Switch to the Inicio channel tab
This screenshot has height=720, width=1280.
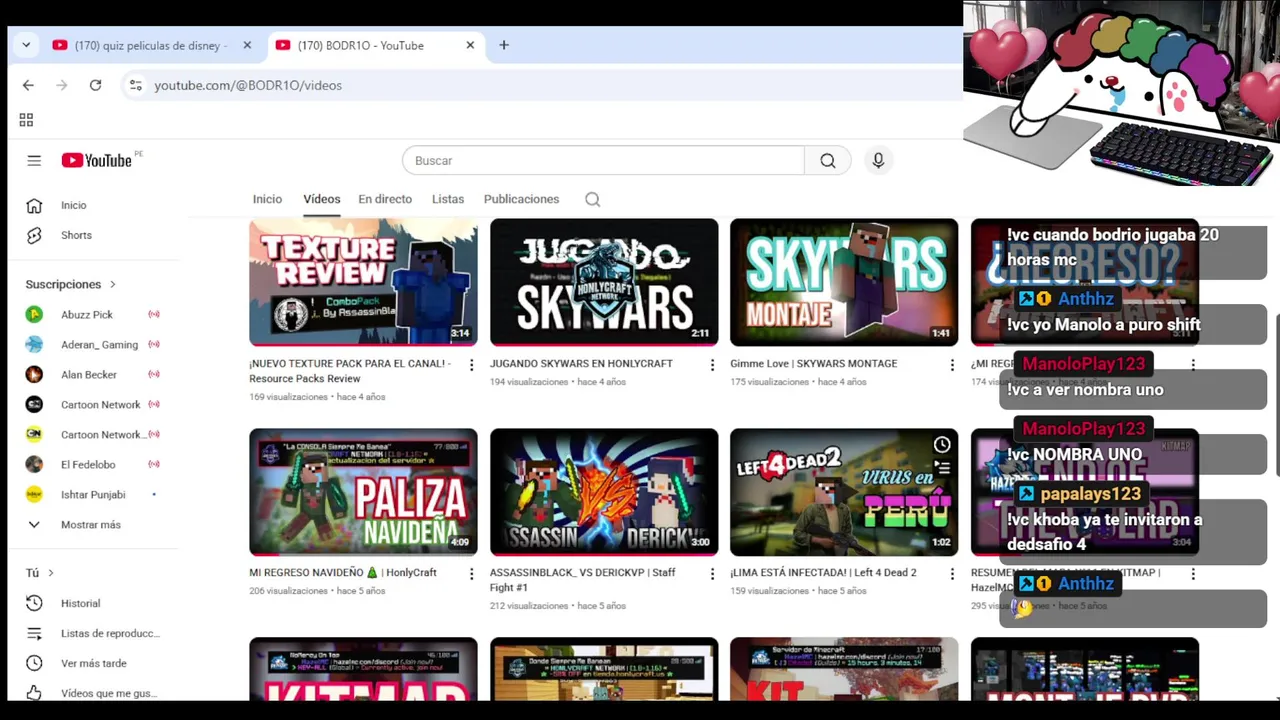267,199
